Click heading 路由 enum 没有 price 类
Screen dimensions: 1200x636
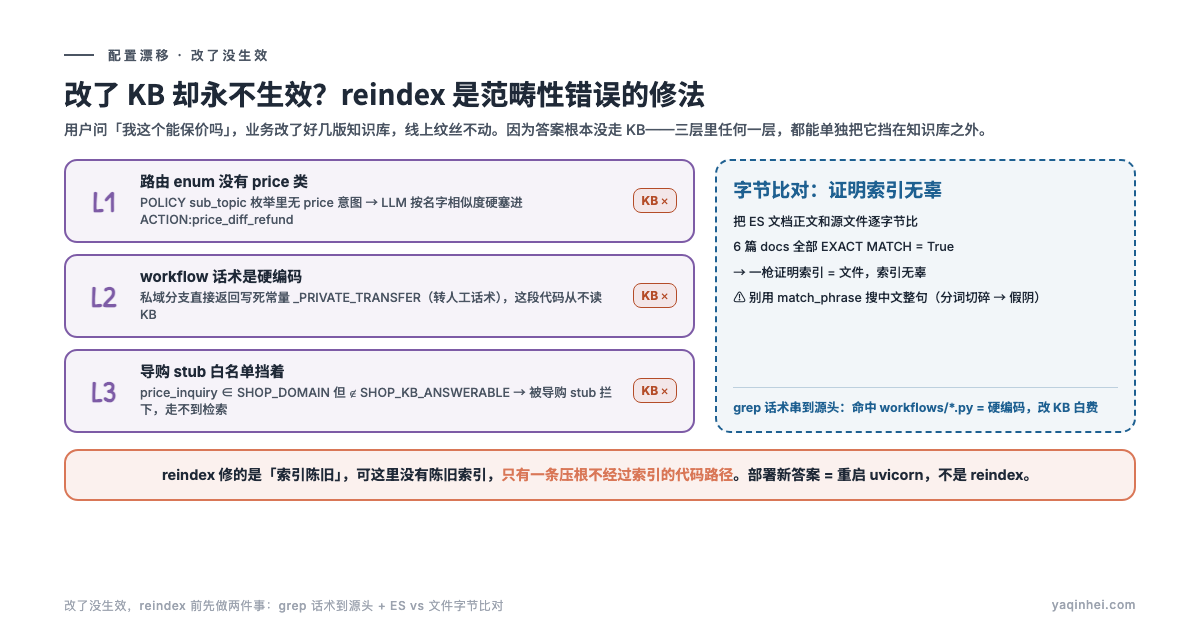[x=224, y=182]
